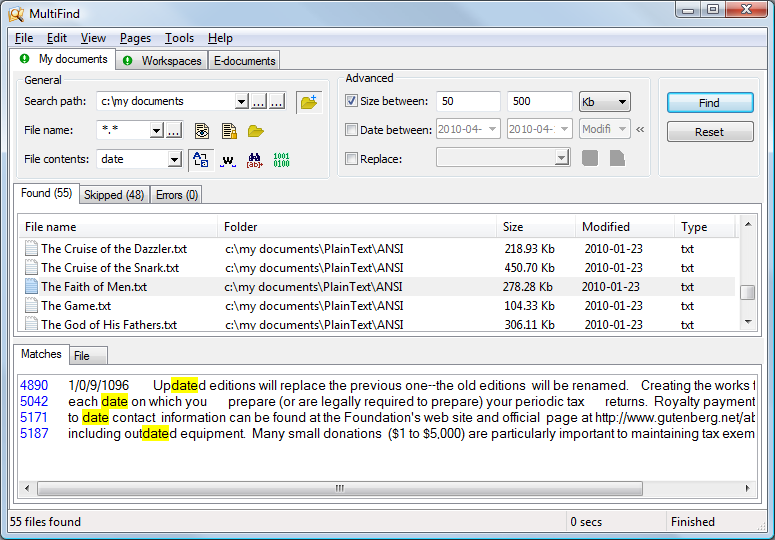Click the Find button
775x540 pixels.
tap(710, 103)
